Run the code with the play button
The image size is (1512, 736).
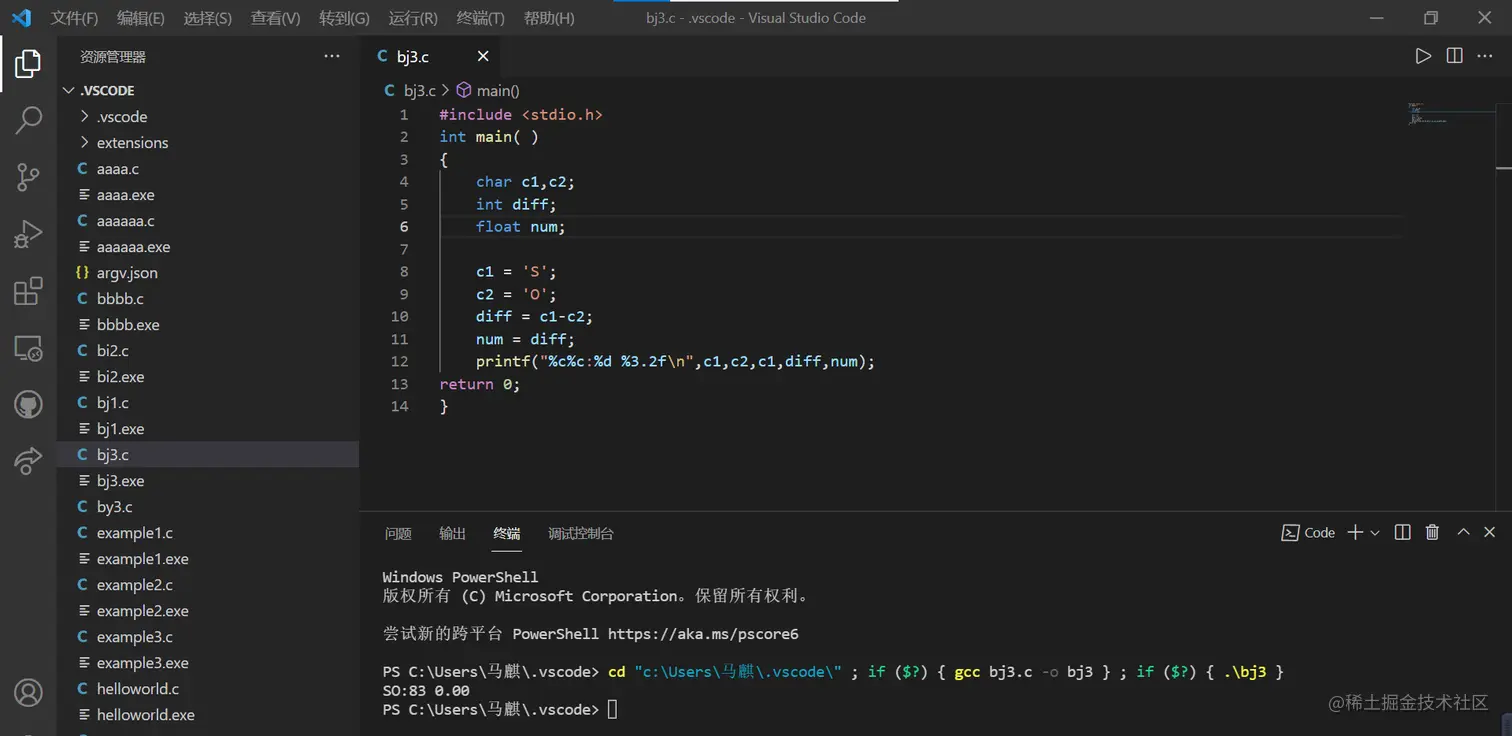tap(1423, 56)
